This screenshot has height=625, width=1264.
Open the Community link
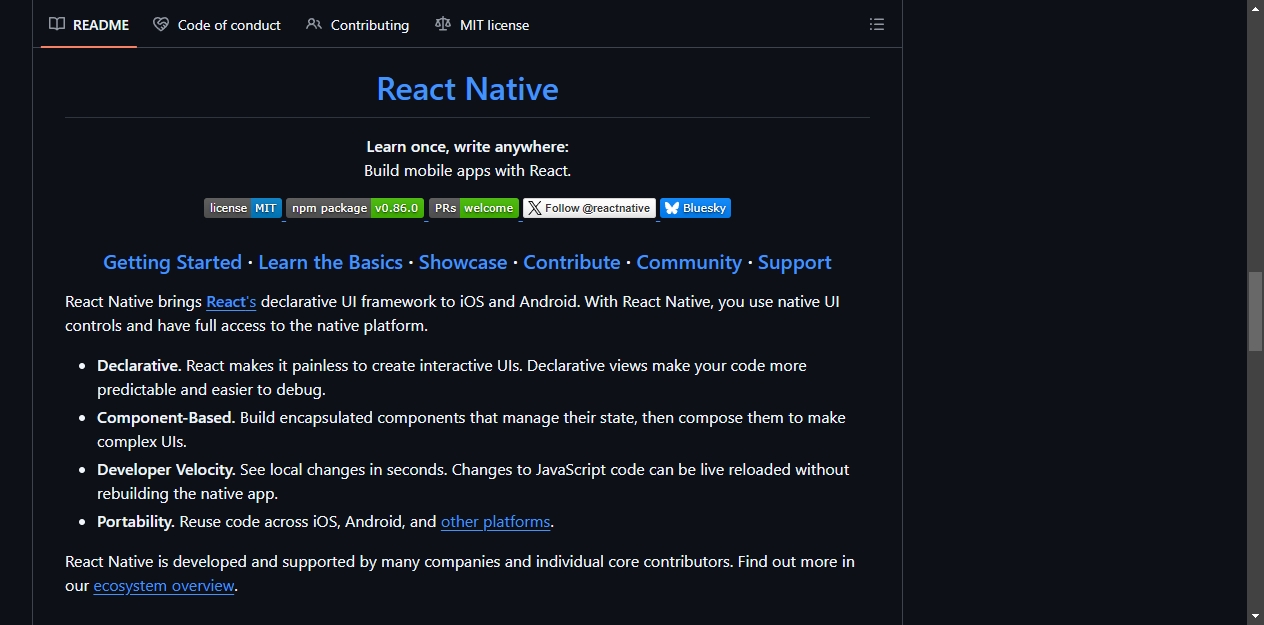(689, 262)
